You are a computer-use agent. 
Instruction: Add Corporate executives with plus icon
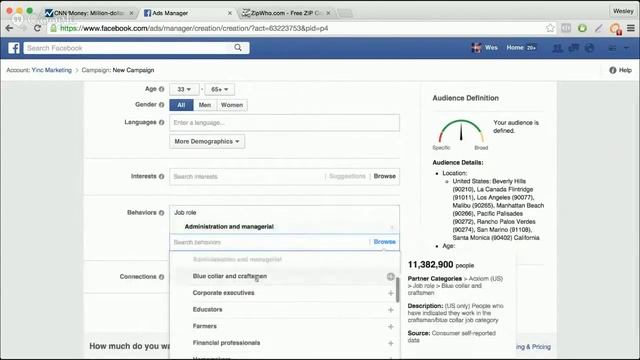tap(391, 293)
